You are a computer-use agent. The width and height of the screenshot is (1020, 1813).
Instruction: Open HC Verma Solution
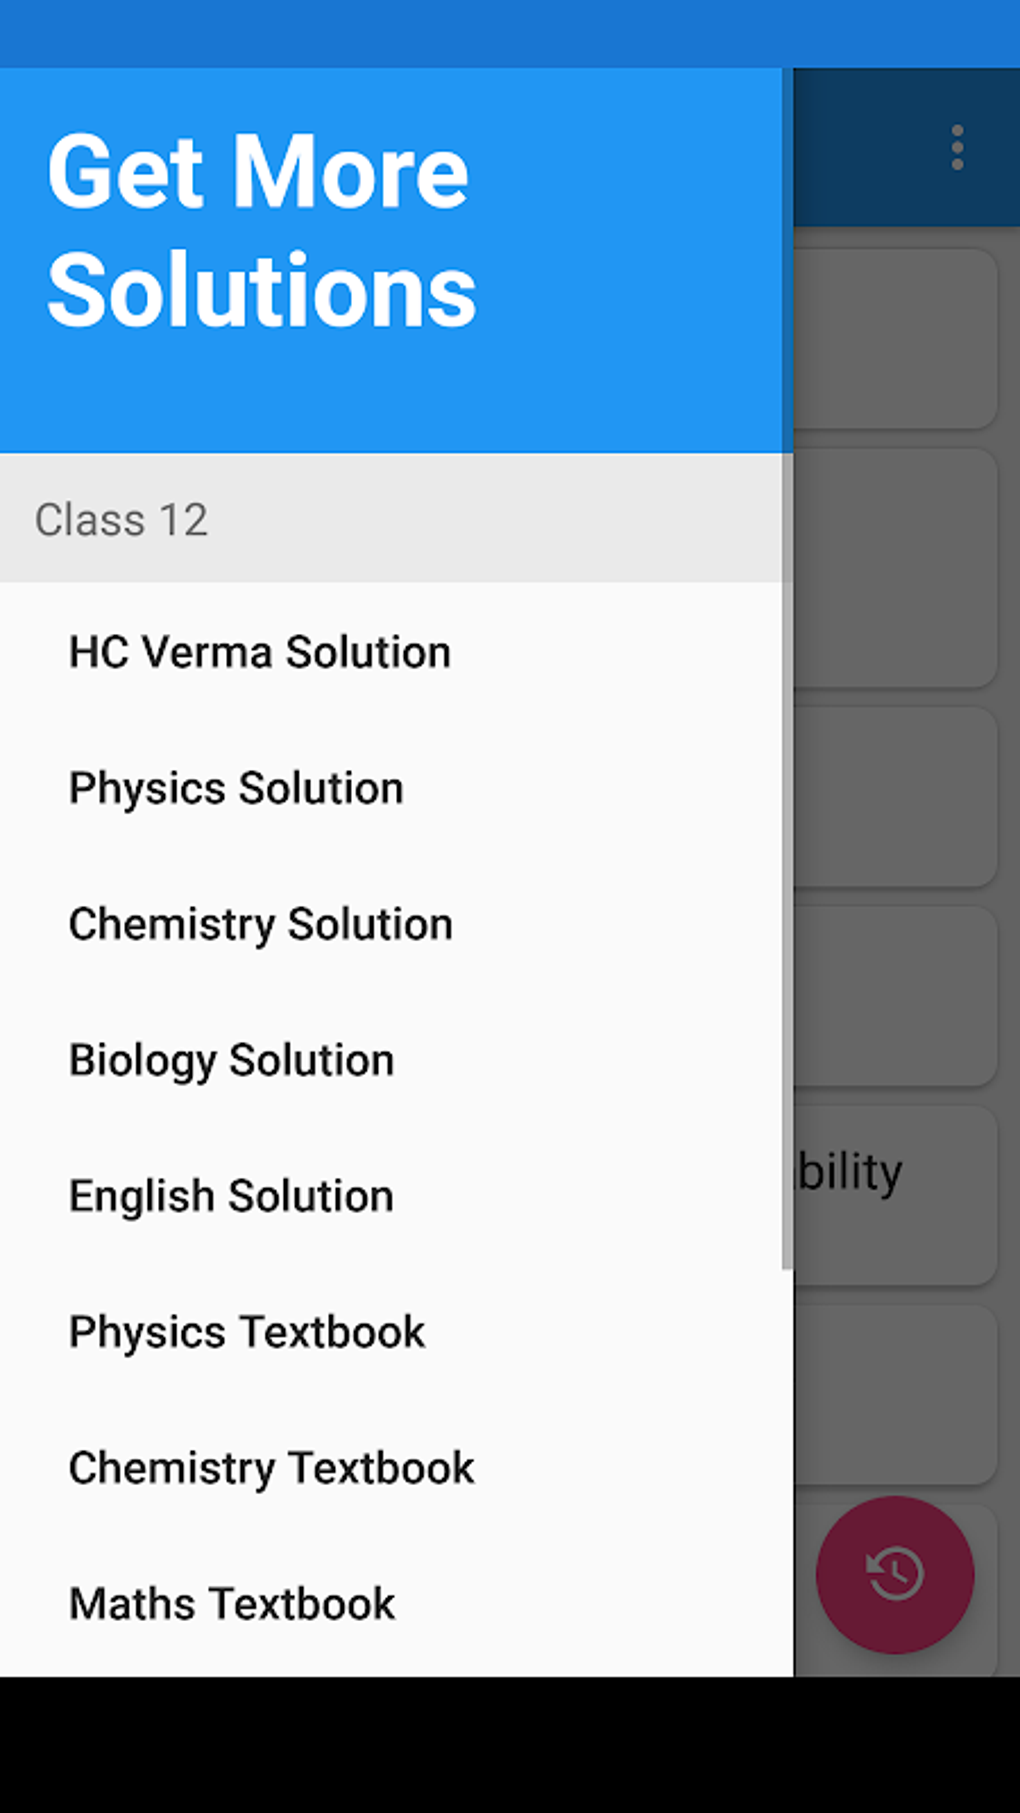click(x=260, y=652)
